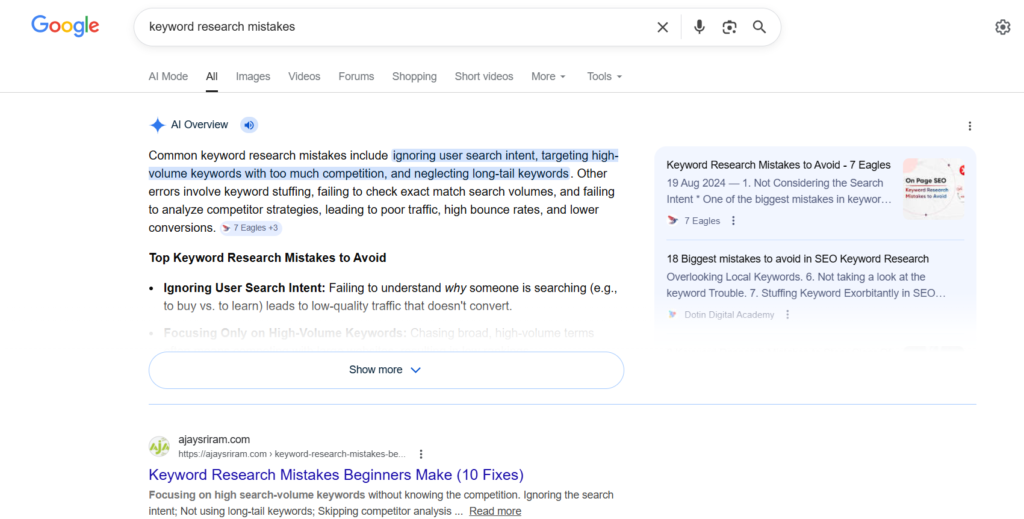The image size is (1024, 519).
Task: Click the Read more link in snippet
Action: (495, 511)
